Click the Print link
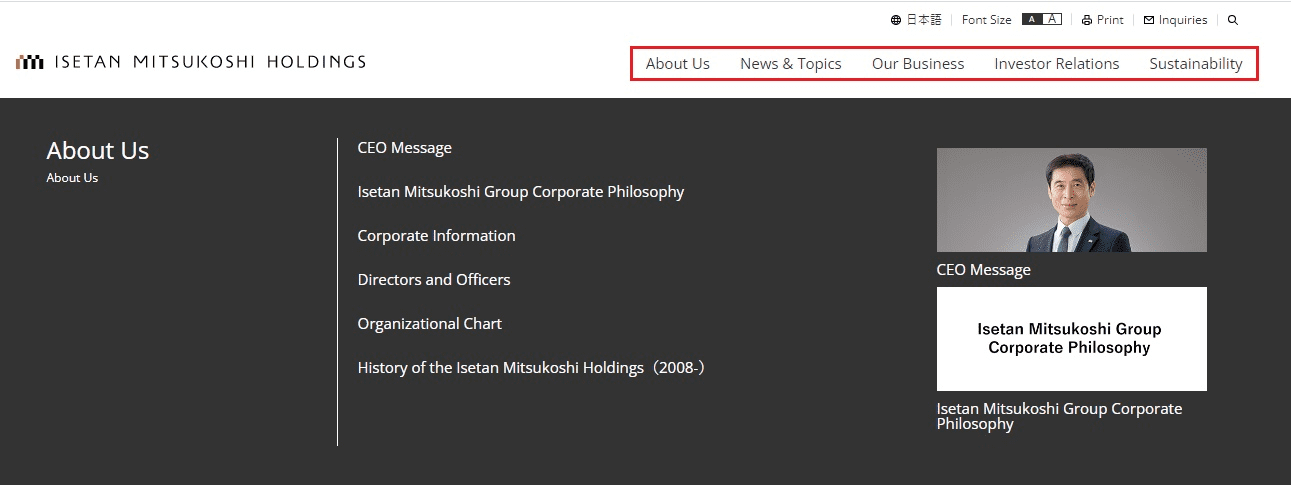The width and height of the screenshot is (1291, 485). click(x=1110, y=20)
